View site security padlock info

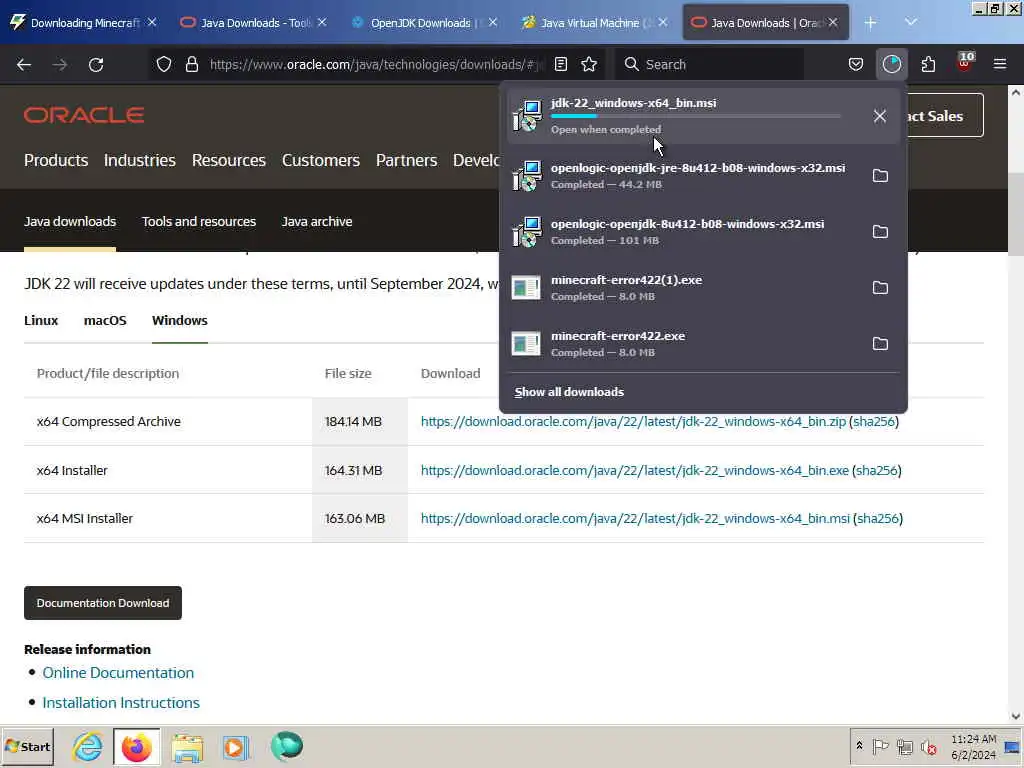pyautogui.click(x=191, y=64)
